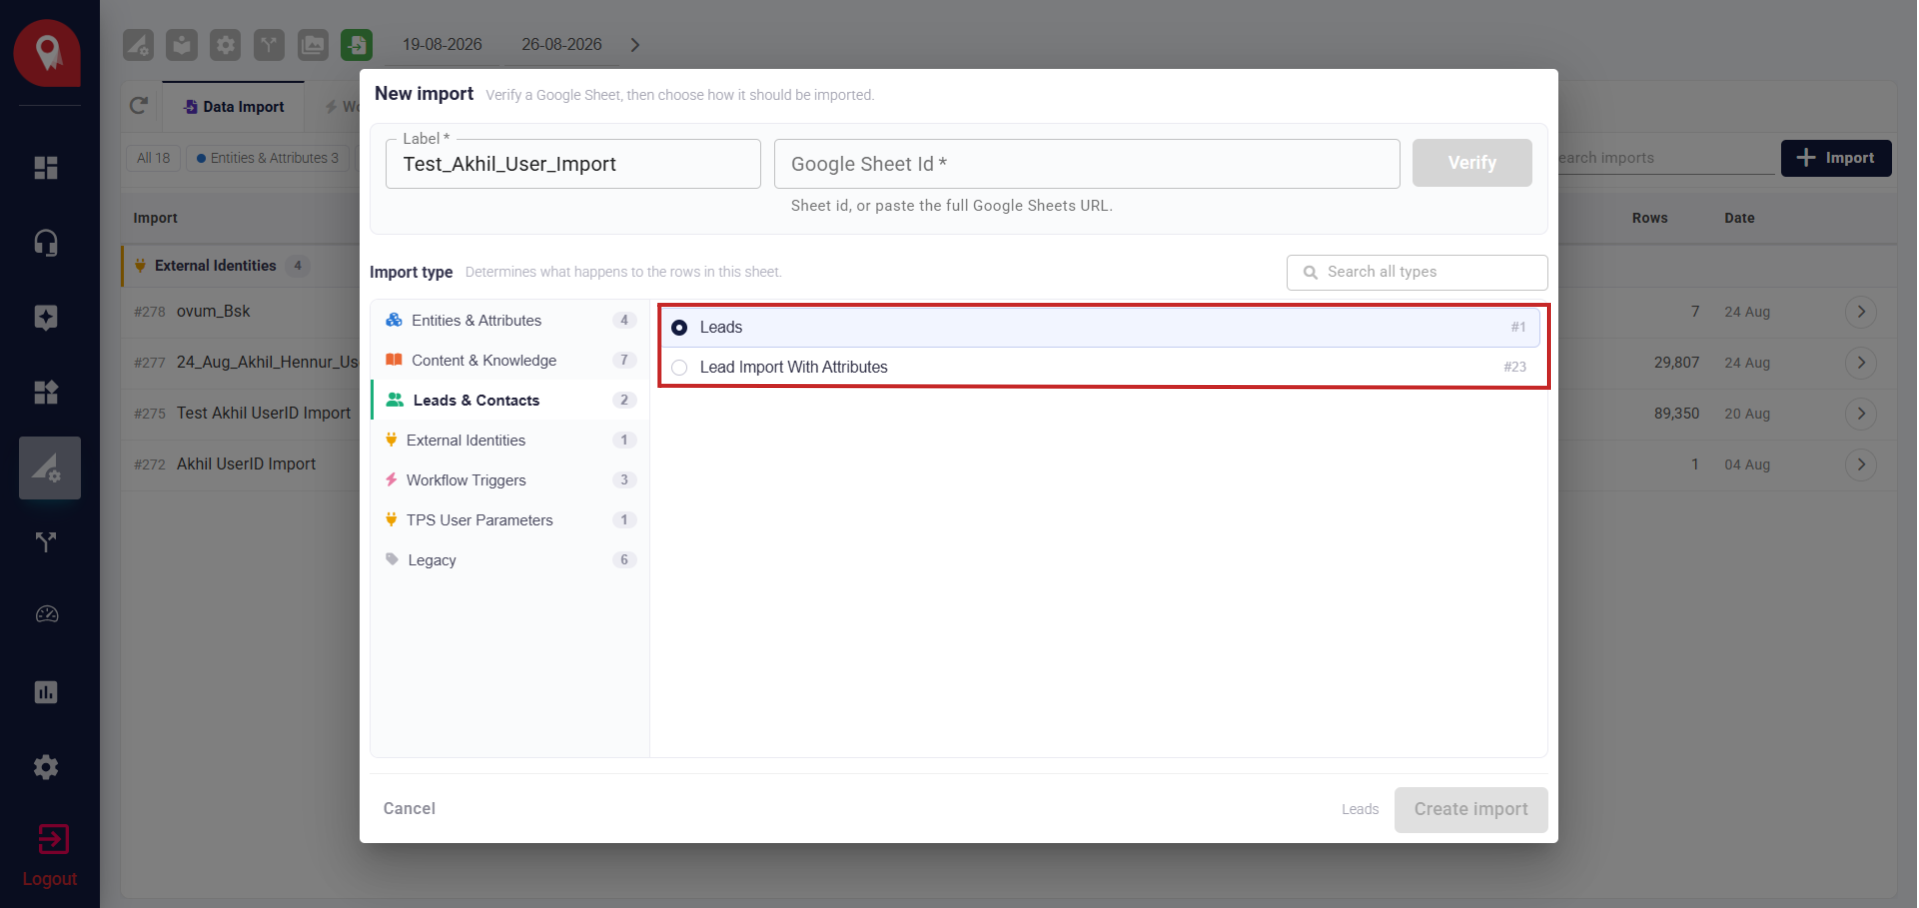The height and width of the screenshot is (908, 1919).
Task: Focus the Search all types box
Action: pos(1417,272)
